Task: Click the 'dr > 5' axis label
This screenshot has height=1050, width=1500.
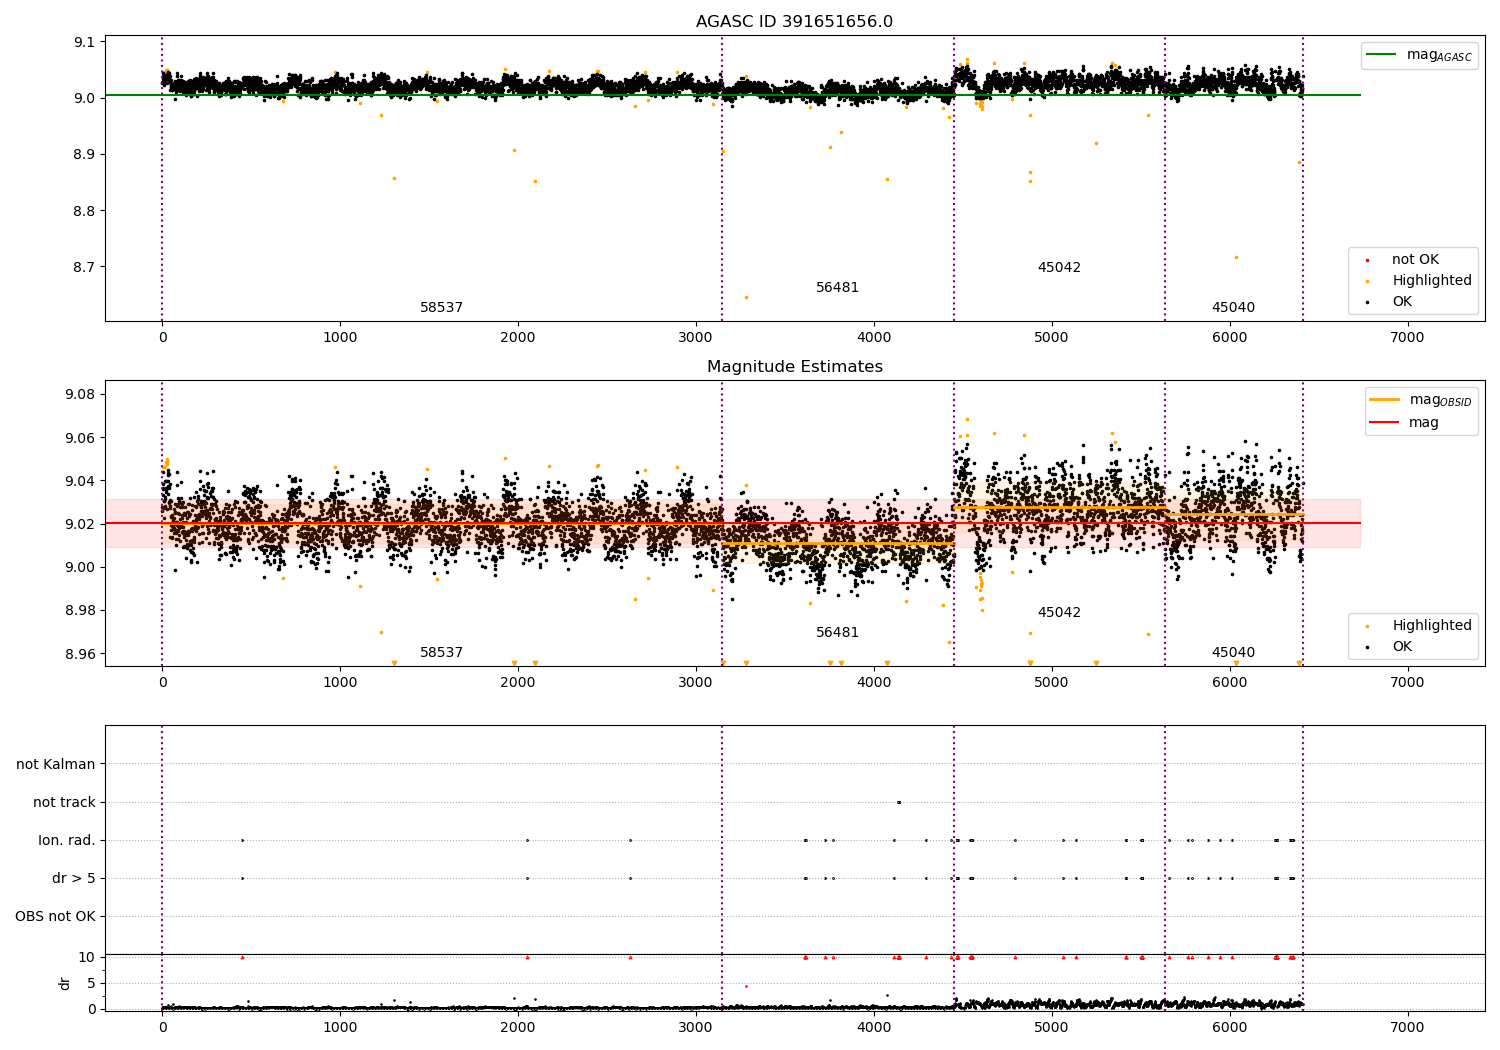Action: (x=74, y=879)
